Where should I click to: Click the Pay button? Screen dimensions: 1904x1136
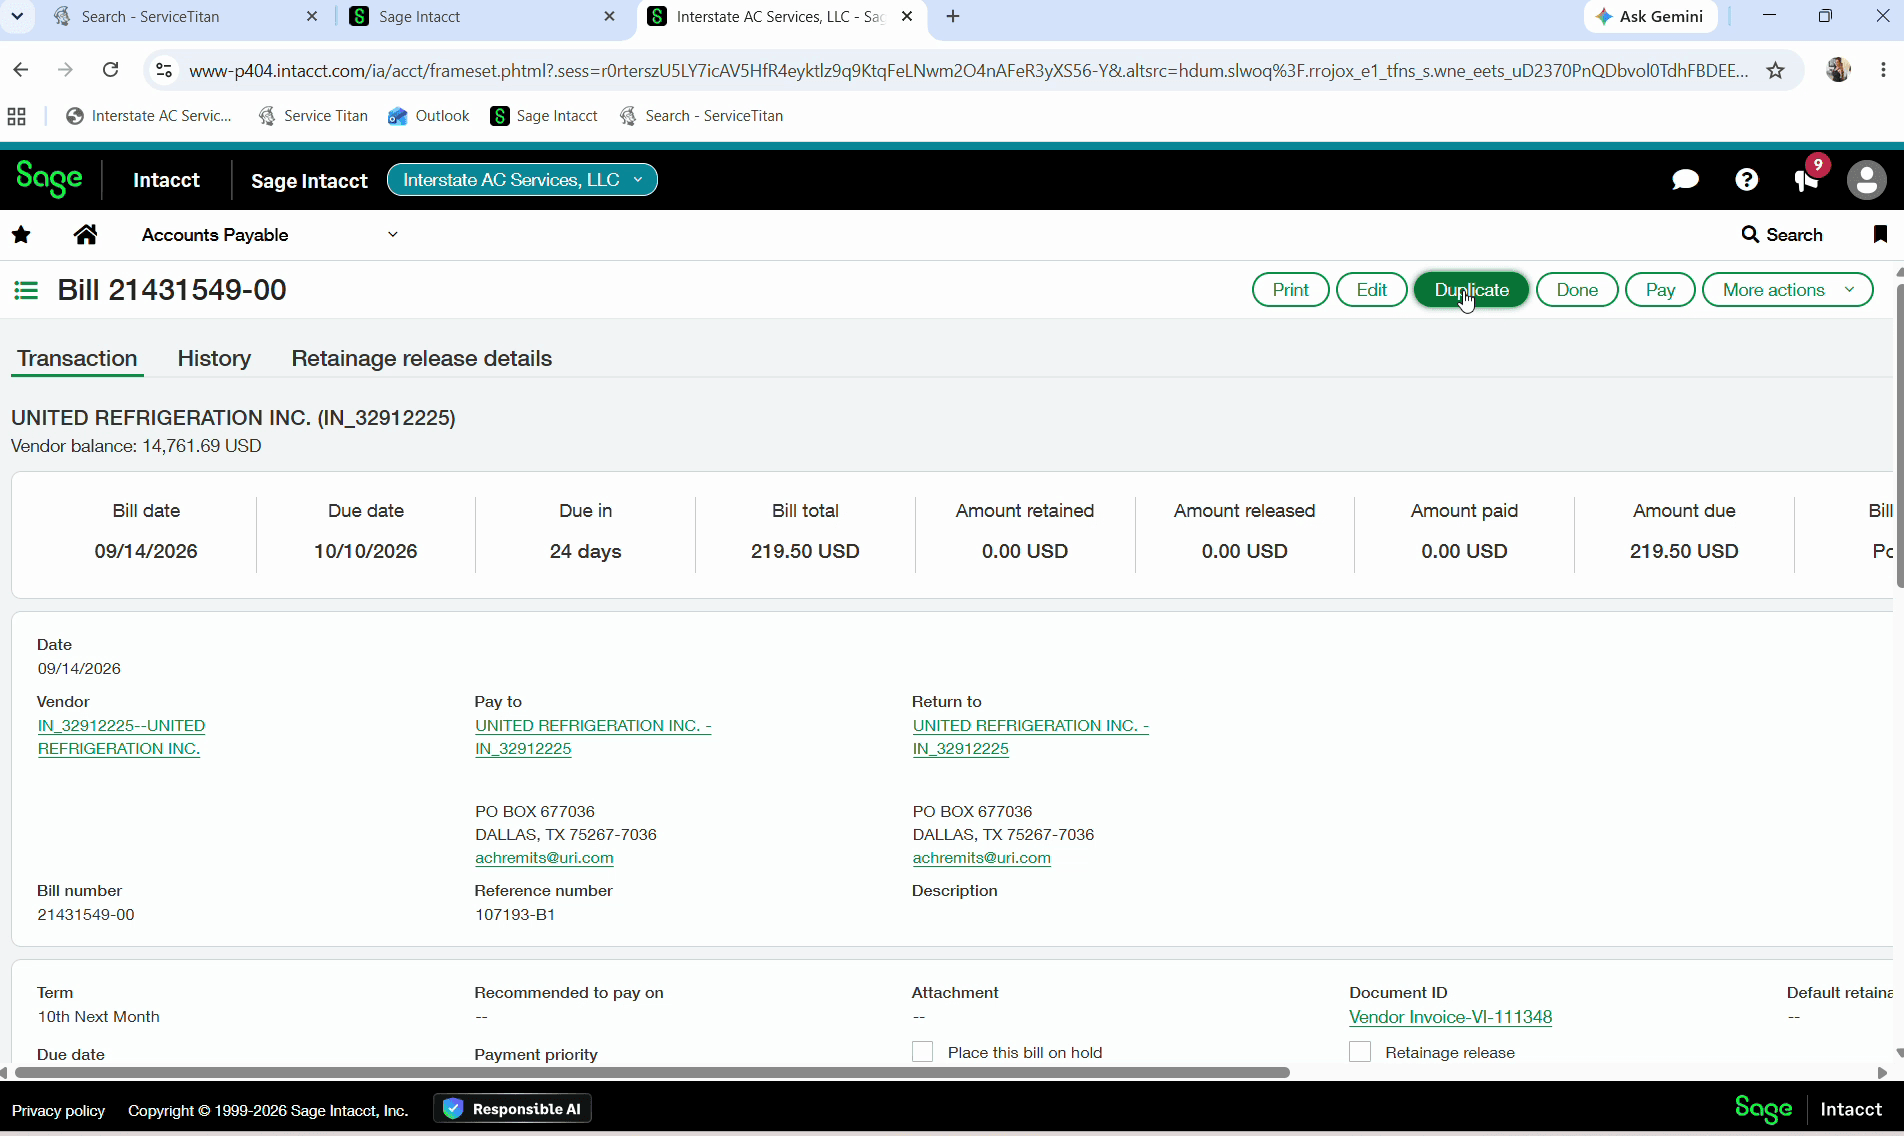pyautogui.click(x=1660, y=290)
